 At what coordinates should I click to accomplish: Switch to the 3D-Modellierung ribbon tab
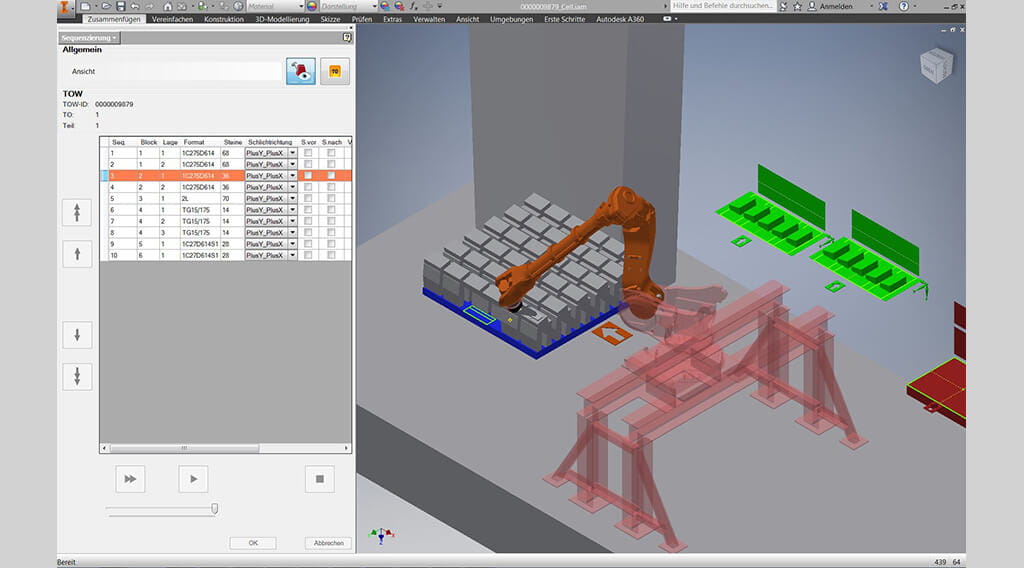(x=280, y=19)
